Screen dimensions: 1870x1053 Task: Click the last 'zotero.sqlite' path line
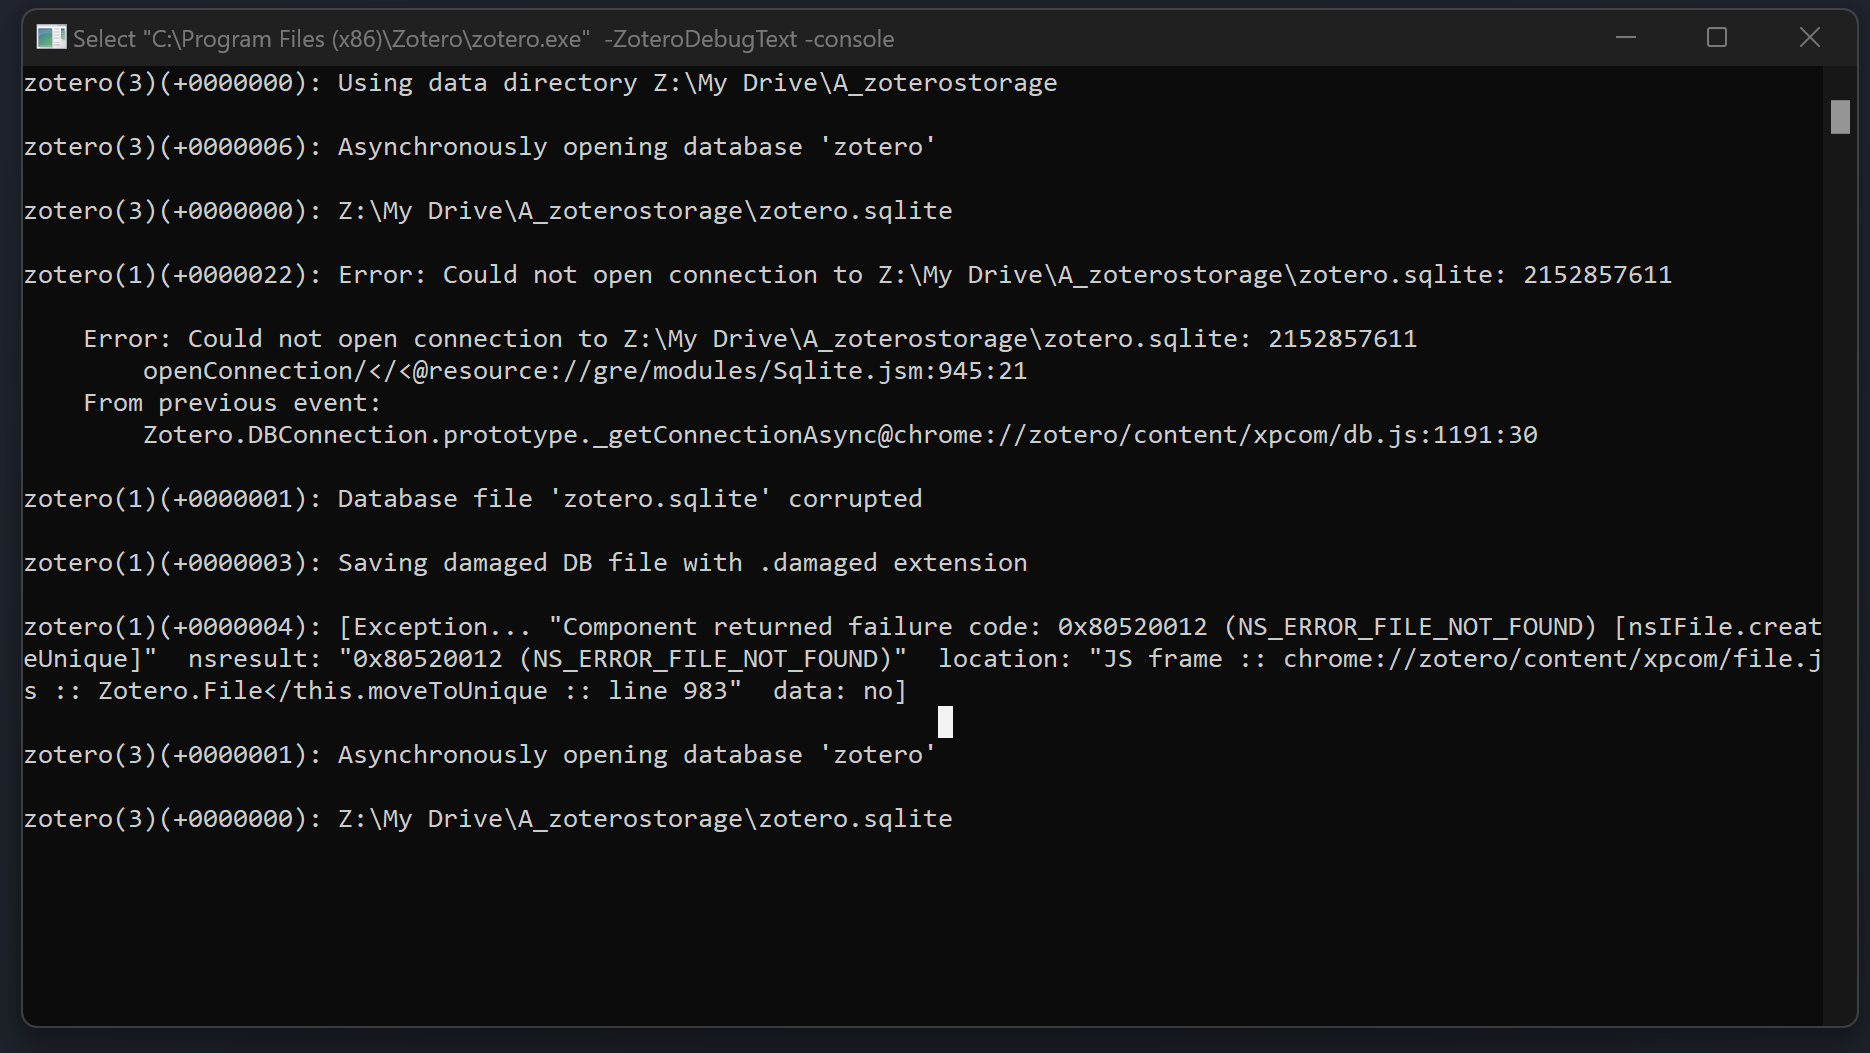(488, 819)
